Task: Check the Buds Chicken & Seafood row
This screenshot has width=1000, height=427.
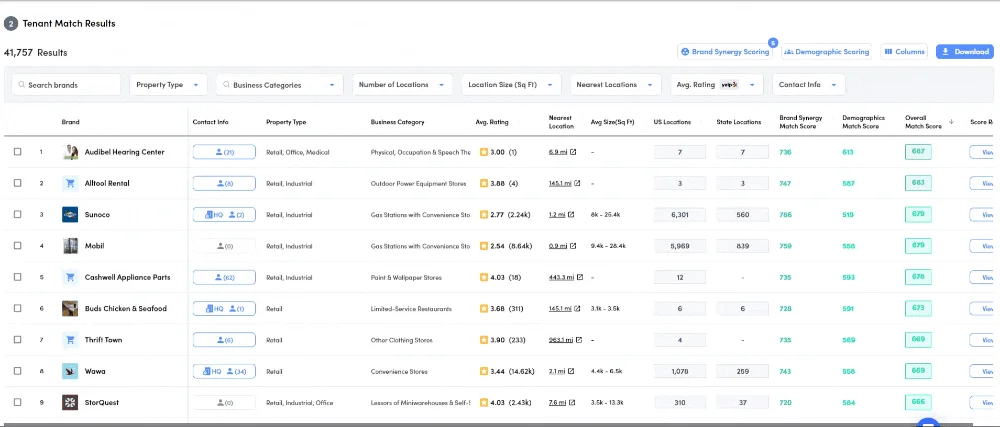Action: (18, 308)
